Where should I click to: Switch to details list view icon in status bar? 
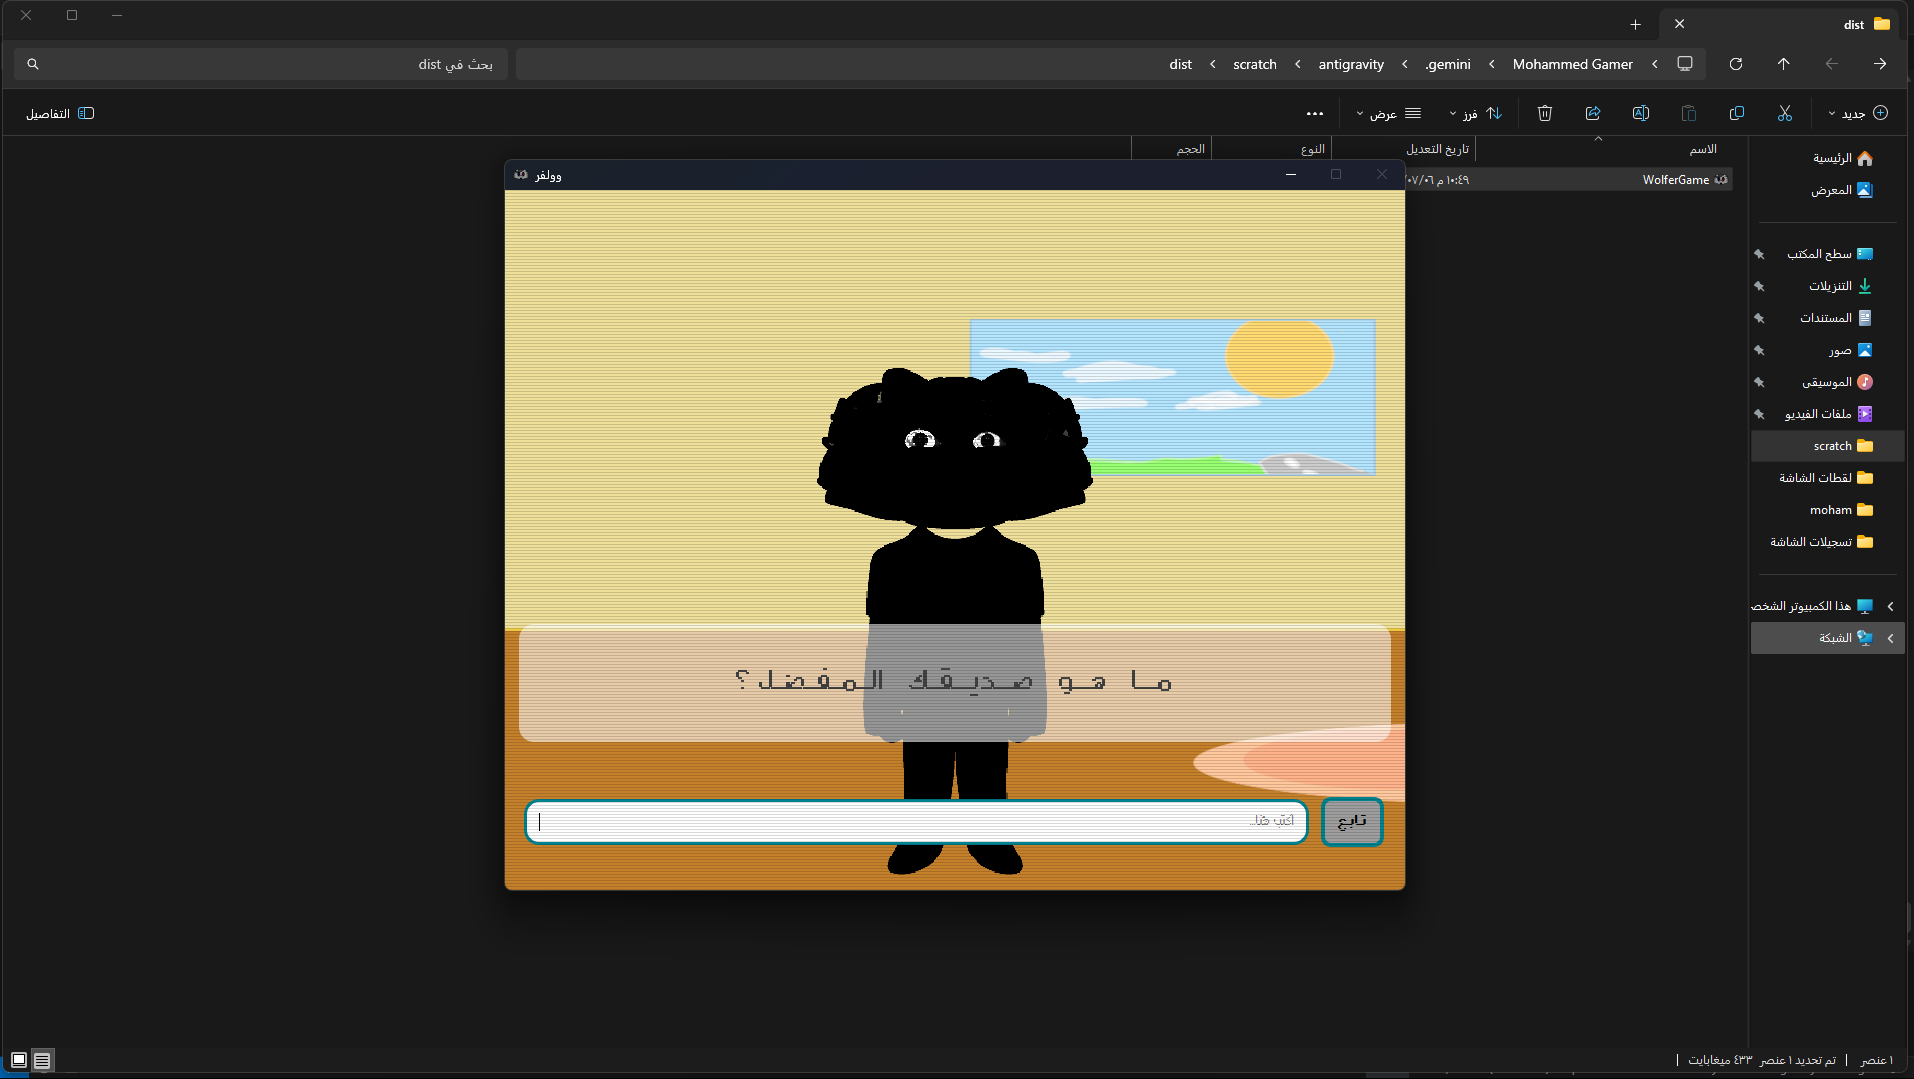[42, 1060]
